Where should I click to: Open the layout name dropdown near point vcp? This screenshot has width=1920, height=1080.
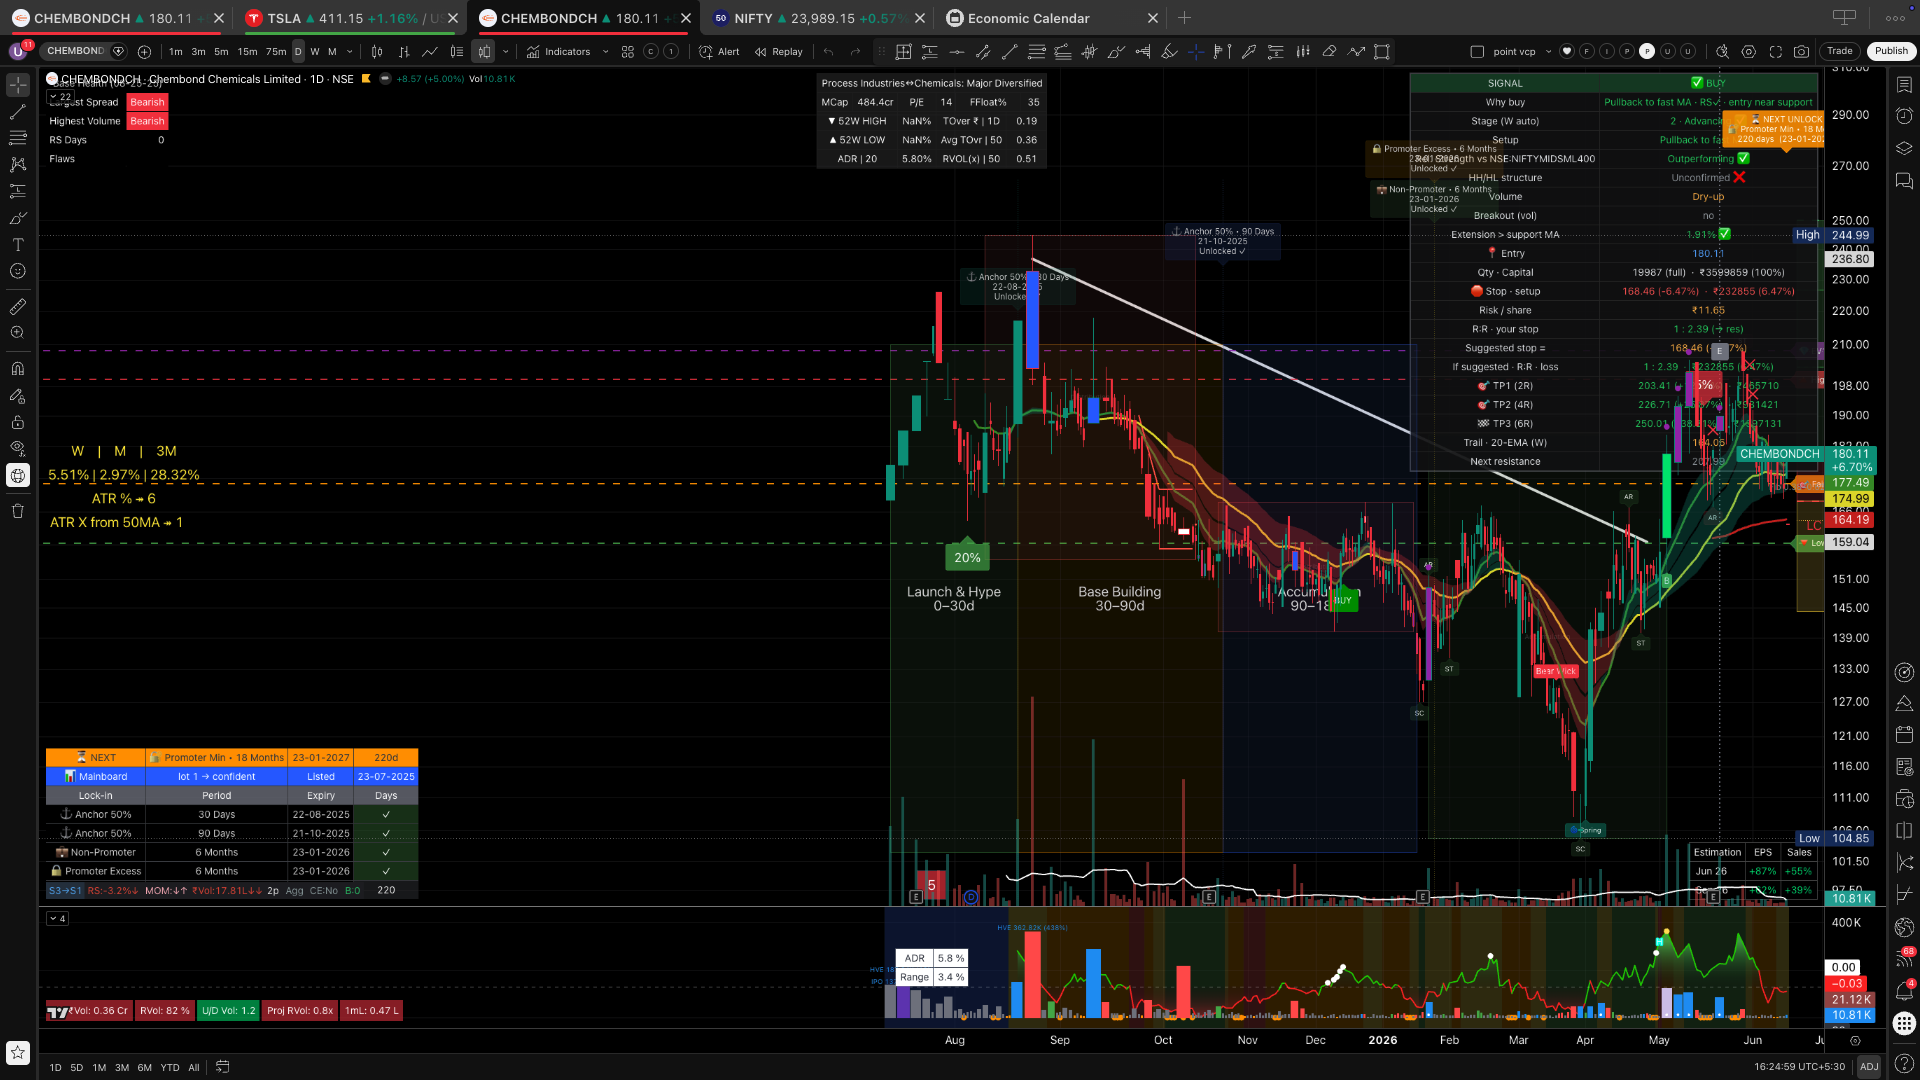[1548, 51]
